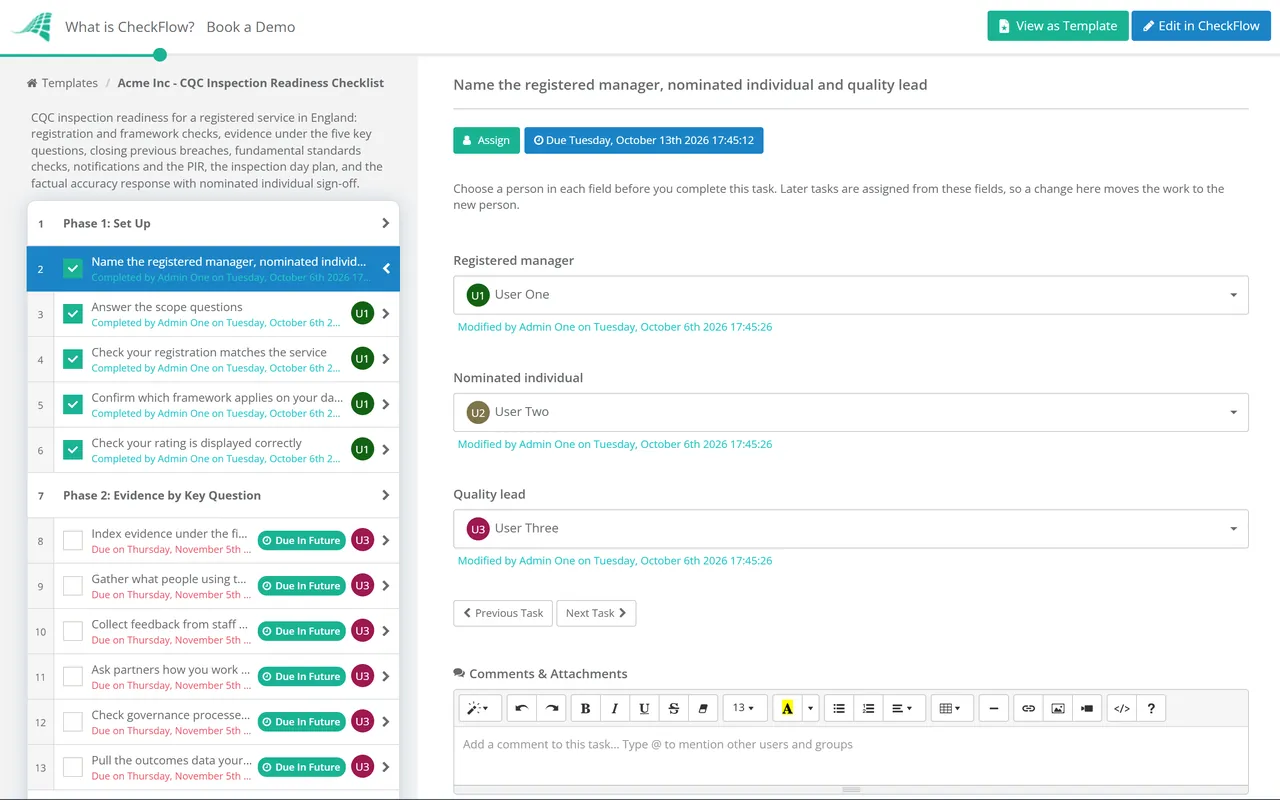Image resolution: width=1280 pixels, height=800 pixels.
Task: Toggle underline formatting in comment editor
Action: [644, 708]
